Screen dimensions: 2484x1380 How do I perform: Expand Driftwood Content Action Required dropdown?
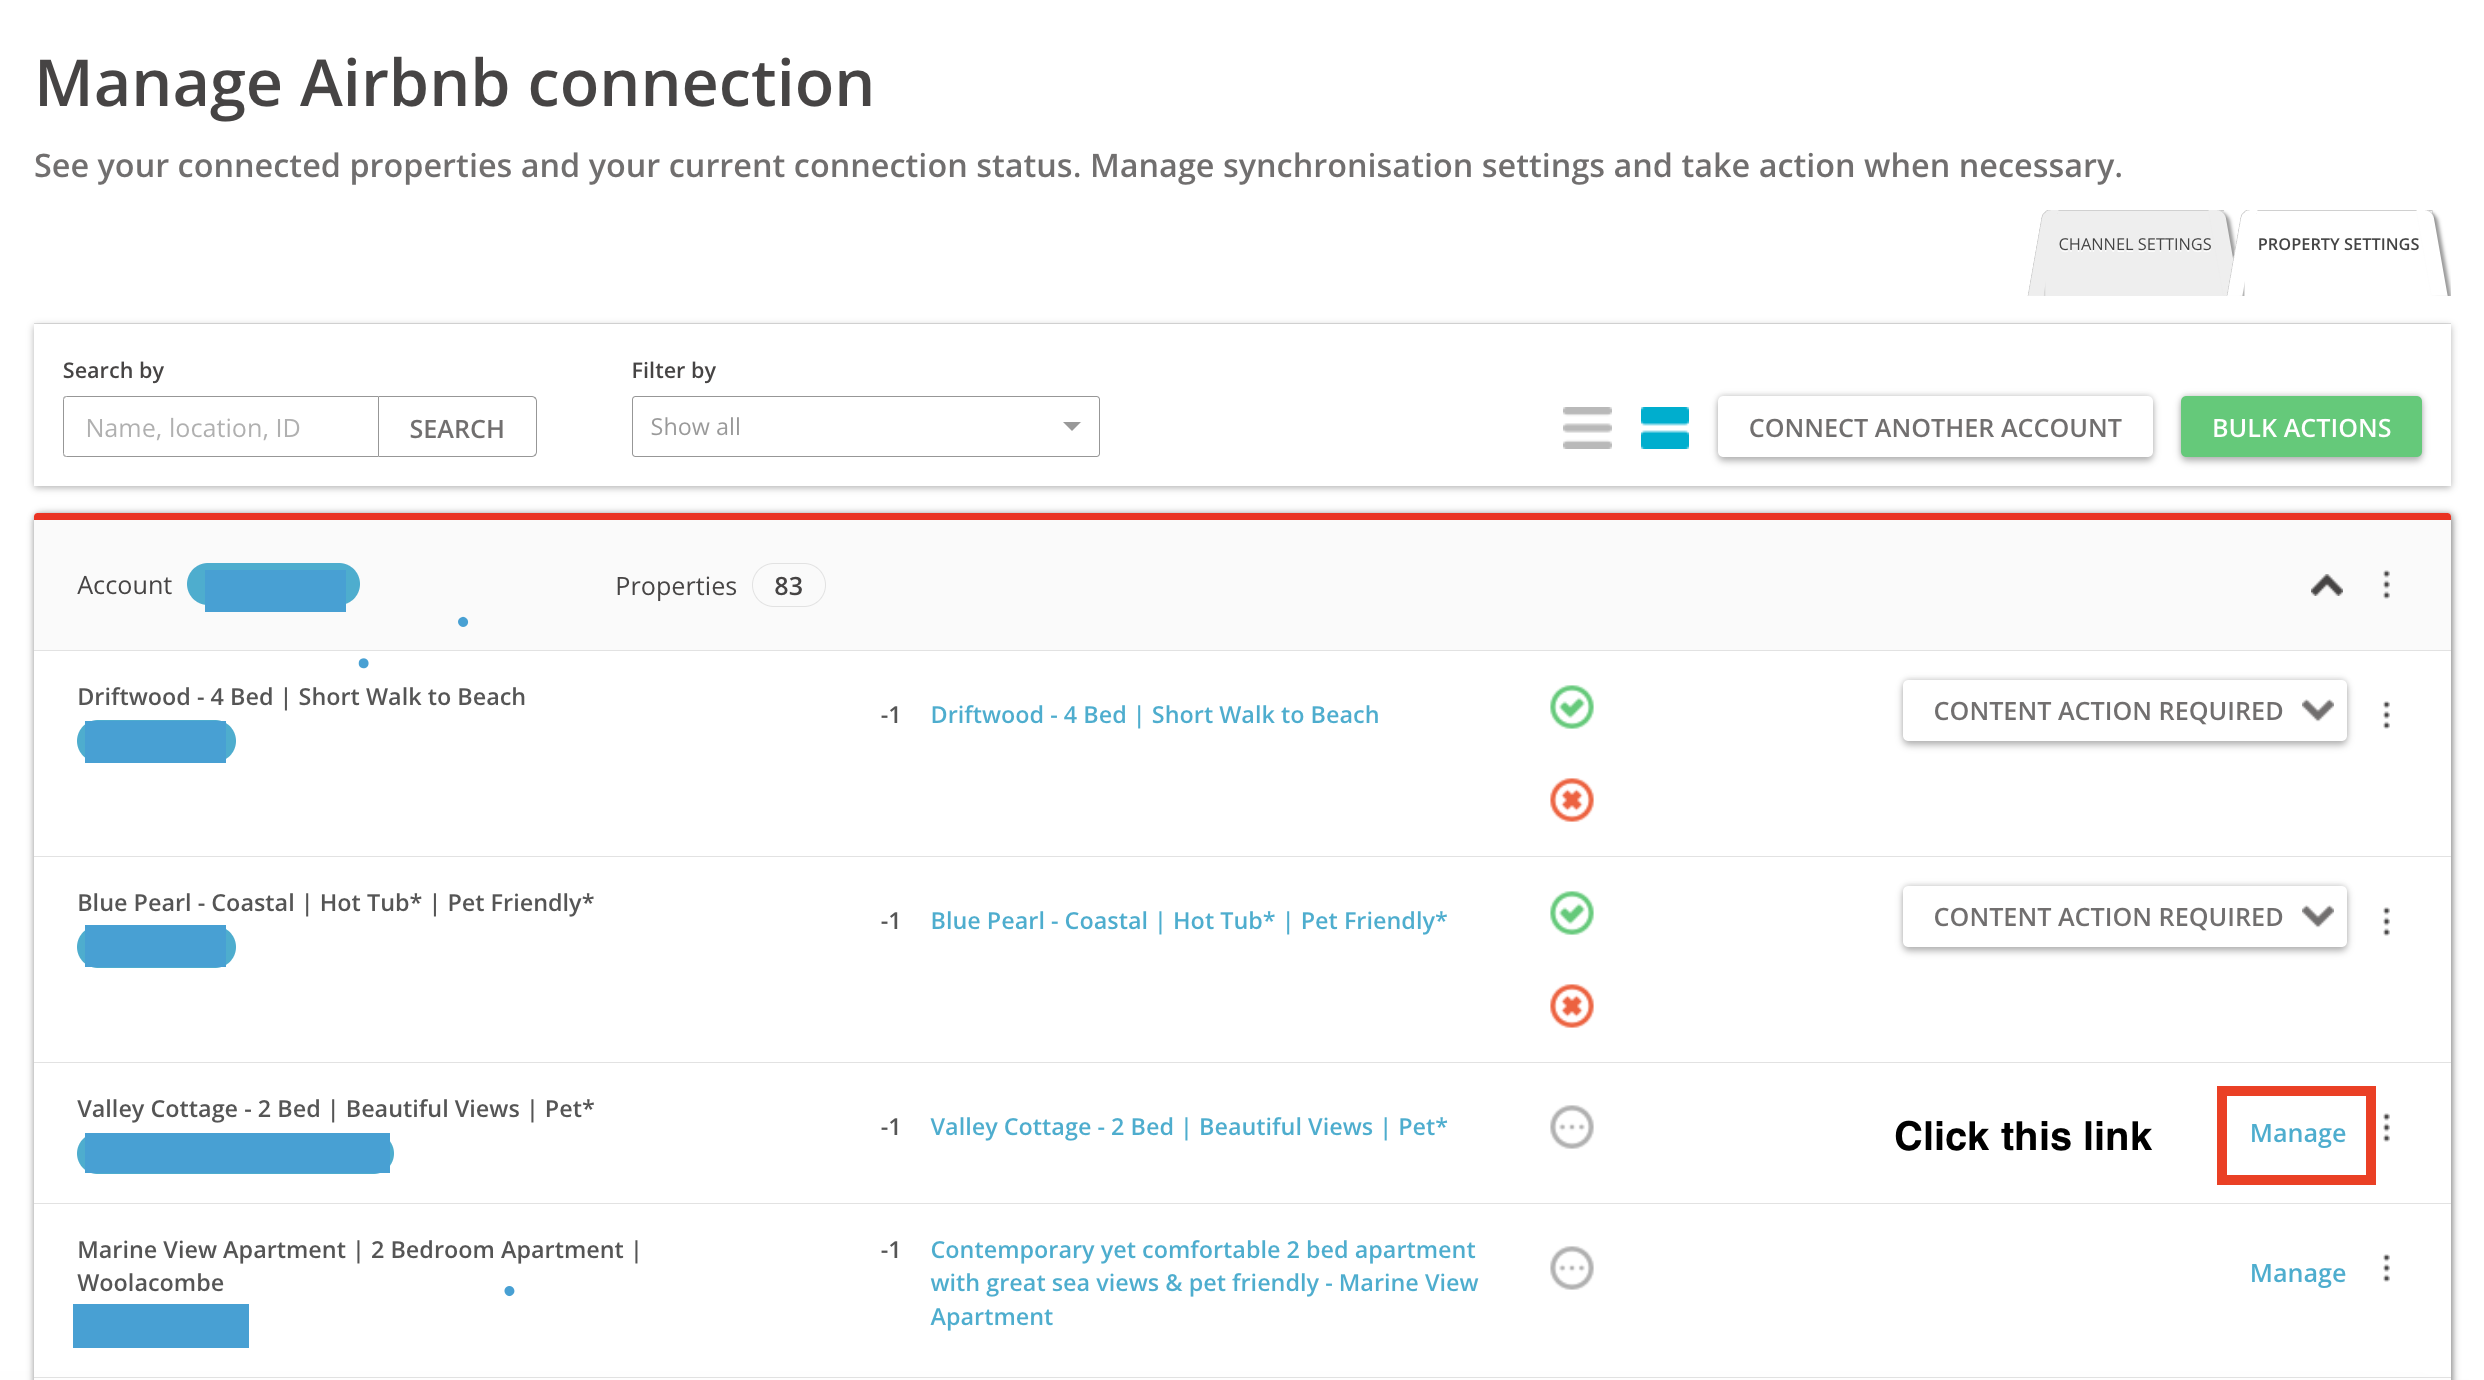[x=2124, y=711]
